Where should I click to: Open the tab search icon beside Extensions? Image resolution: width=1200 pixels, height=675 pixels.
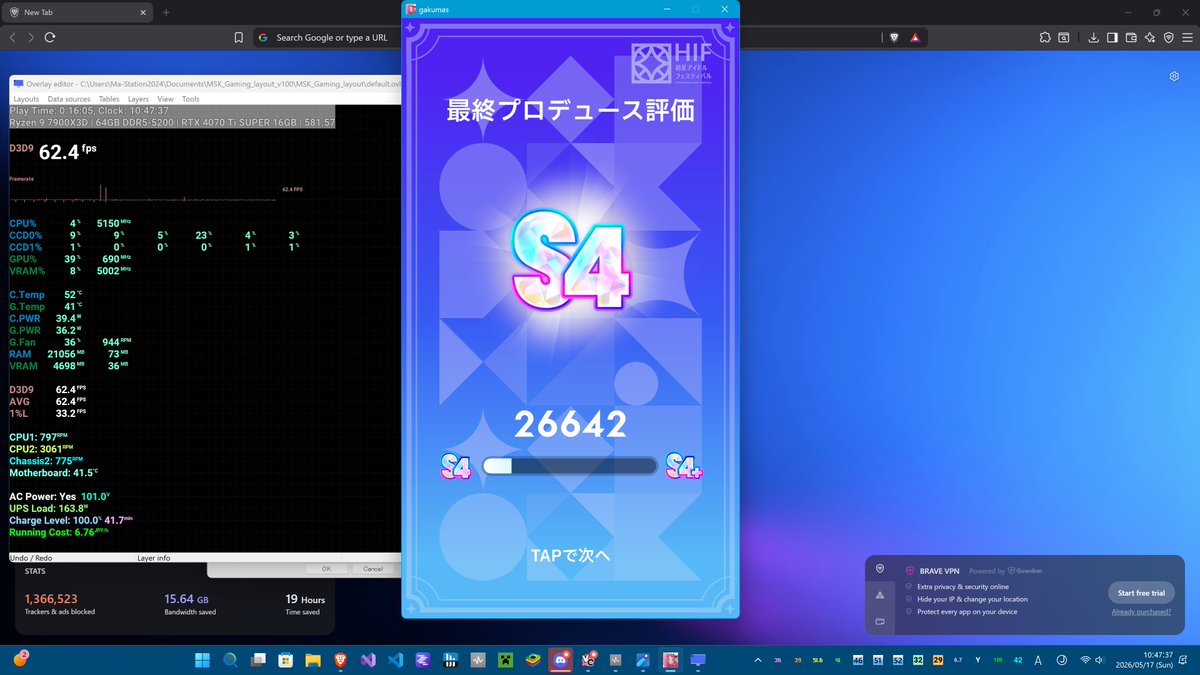point(1064,37)
